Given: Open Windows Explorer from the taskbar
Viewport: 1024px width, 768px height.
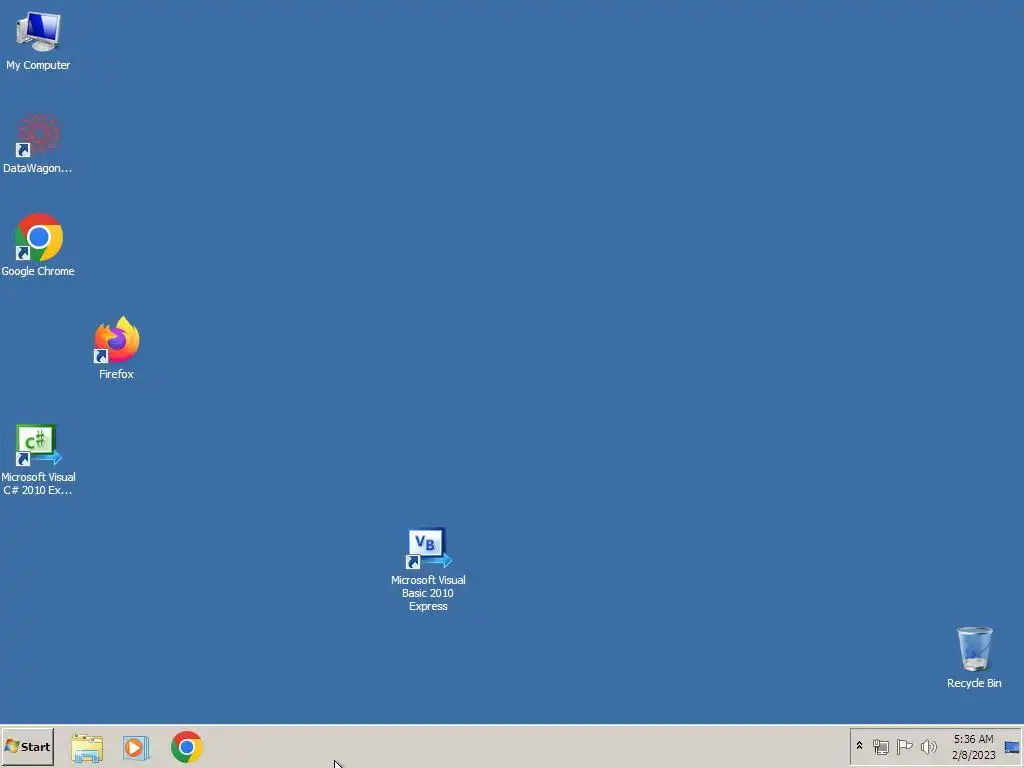Looking at the screenshot, I should click(x=87, y=747).
